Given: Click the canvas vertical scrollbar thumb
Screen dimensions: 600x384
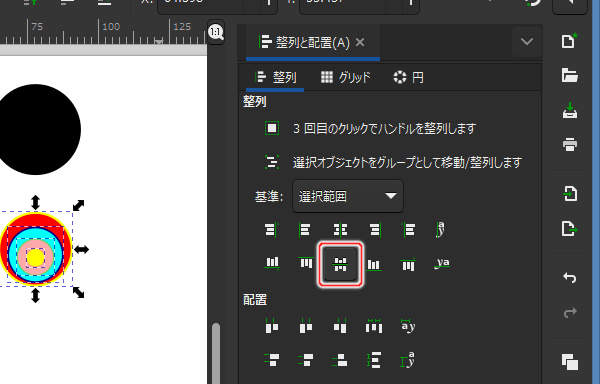Looking at the screenshot, I should click(x=216, y=353).
